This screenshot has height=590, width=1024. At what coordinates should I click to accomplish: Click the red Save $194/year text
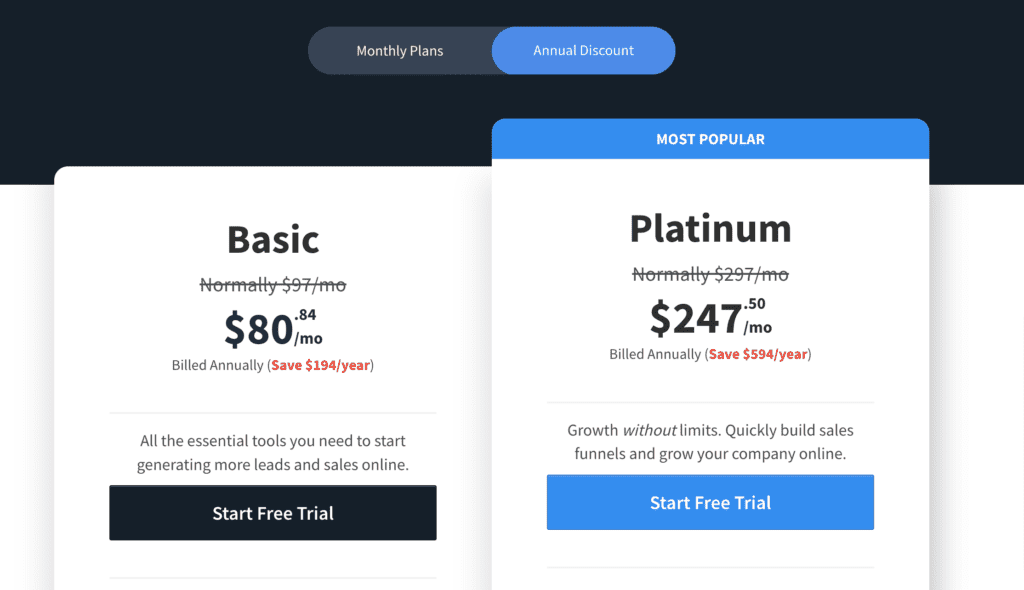pos(321,365)
